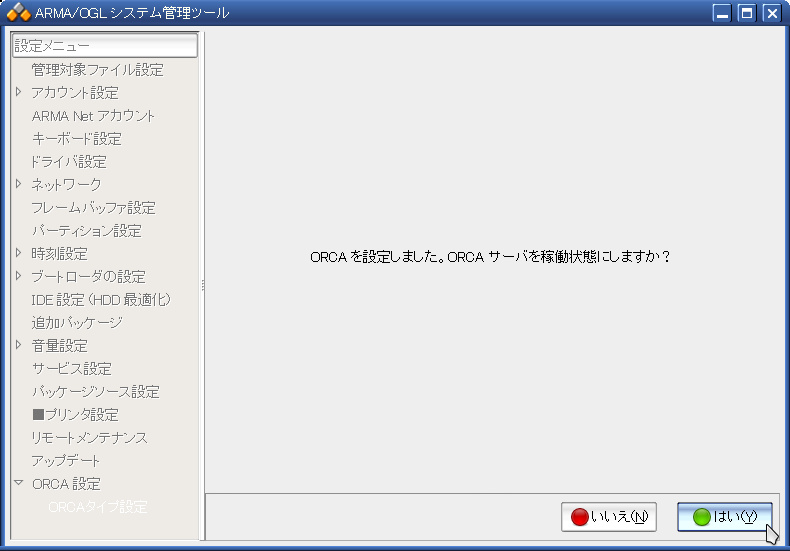Select パーティション設定 entry
790x551 pixels.
pos(86,231)
